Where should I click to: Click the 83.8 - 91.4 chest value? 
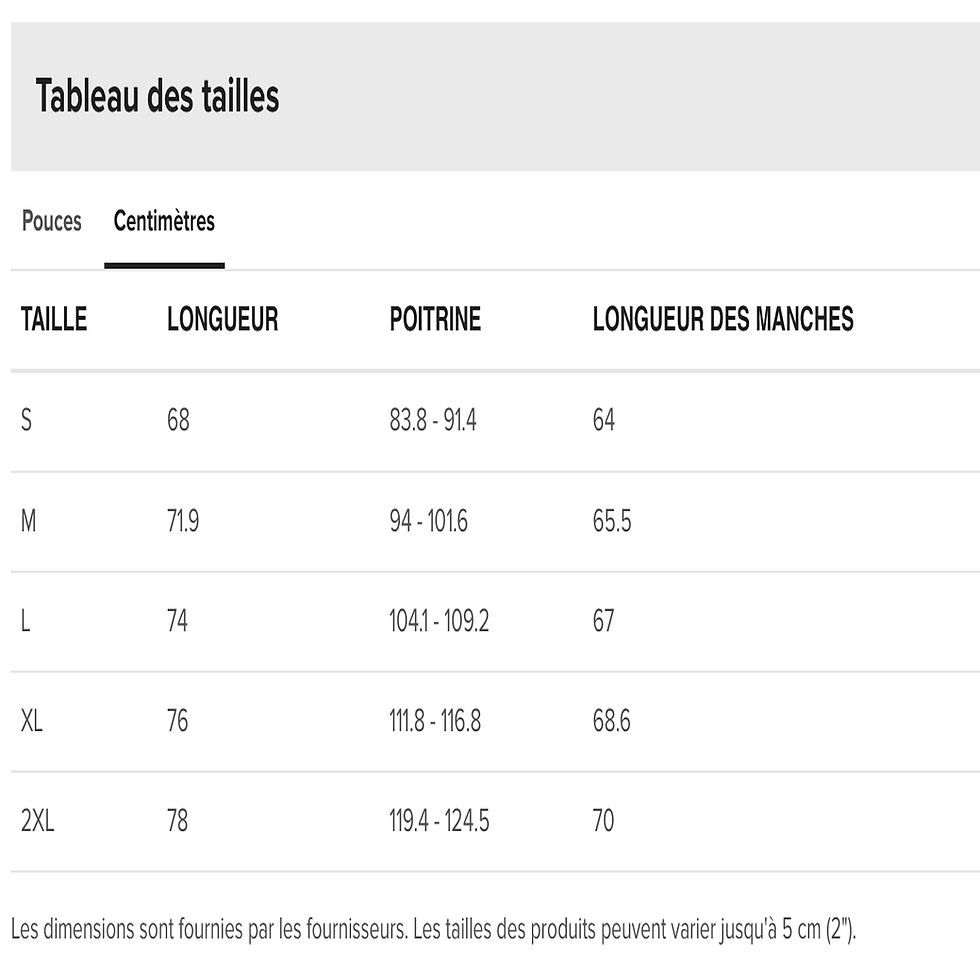tap(433, 421)
